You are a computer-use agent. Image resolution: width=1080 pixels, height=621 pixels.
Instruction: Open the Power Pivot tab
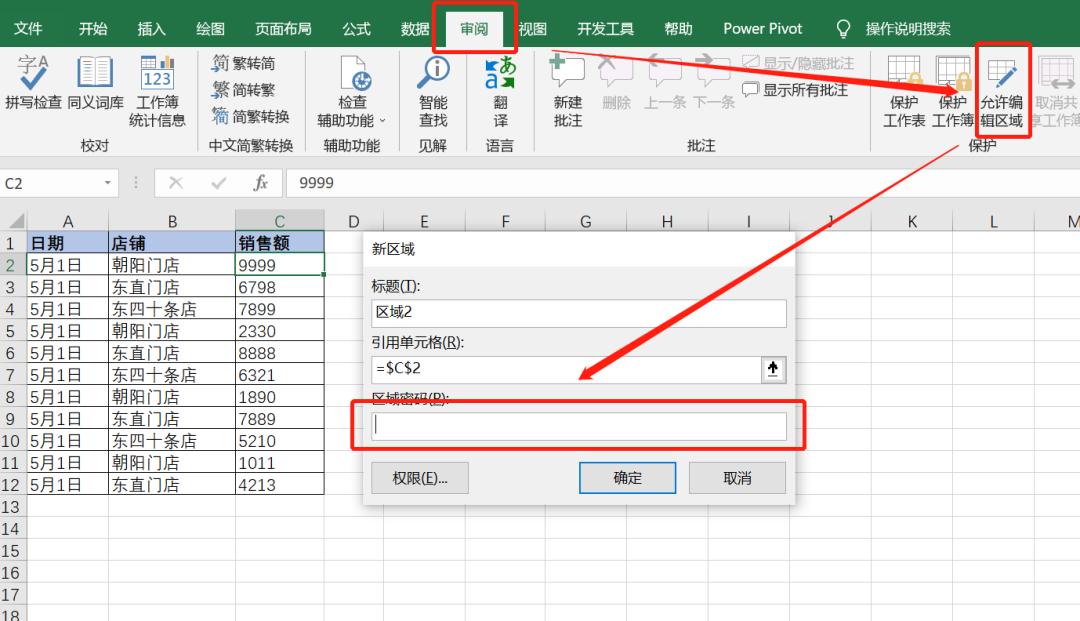pyautogui.click(x=762, y=28)
